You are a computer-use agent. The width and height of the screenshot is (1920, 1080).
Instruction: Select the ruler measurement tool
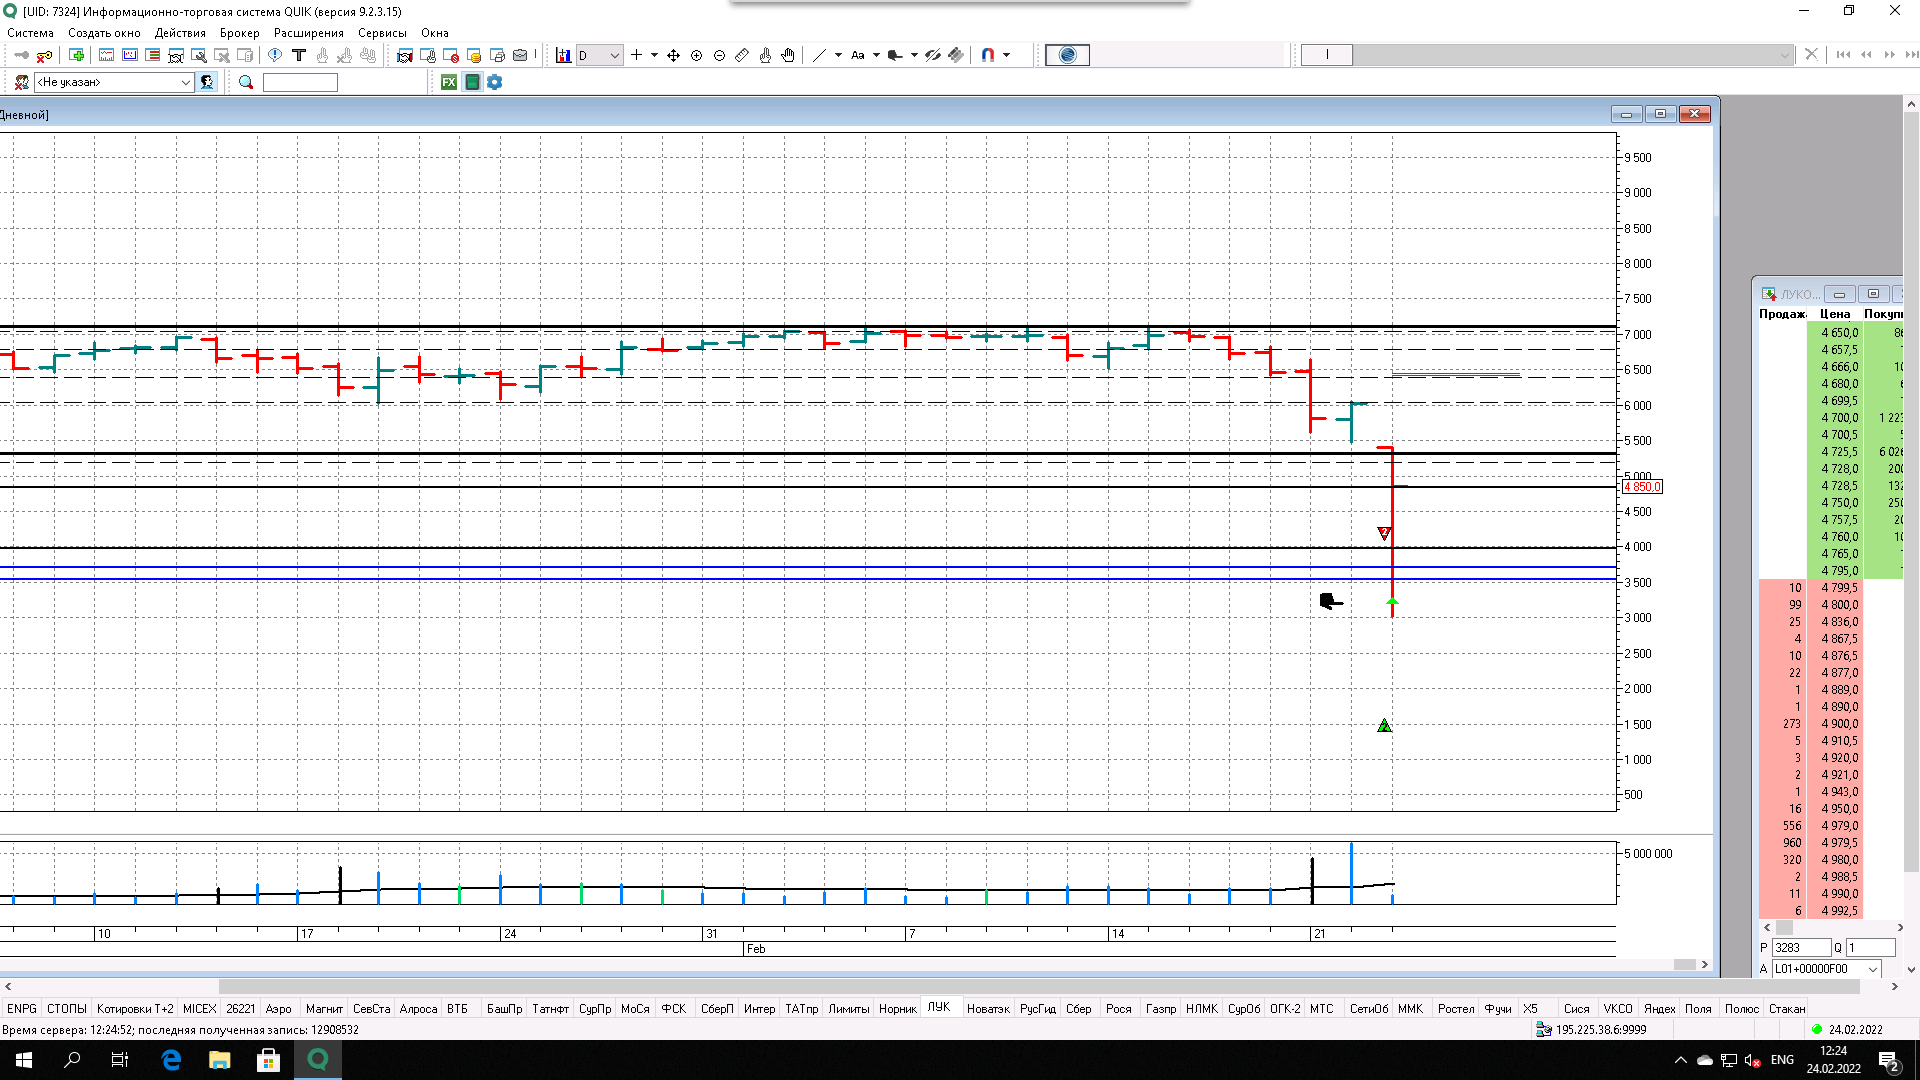point(742,56)
